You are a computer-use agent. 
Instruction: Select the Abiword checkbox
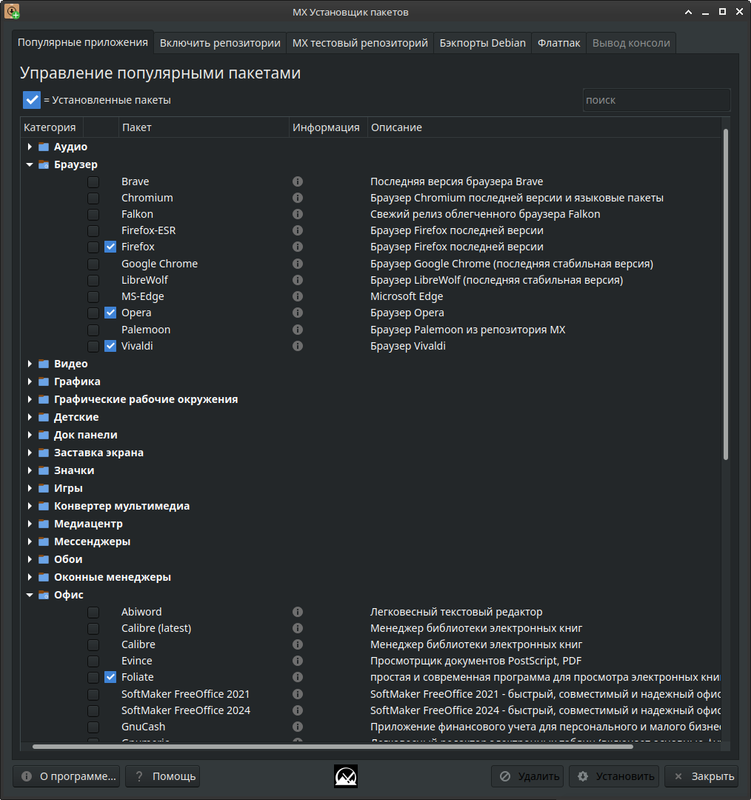(x=93, y=612)
